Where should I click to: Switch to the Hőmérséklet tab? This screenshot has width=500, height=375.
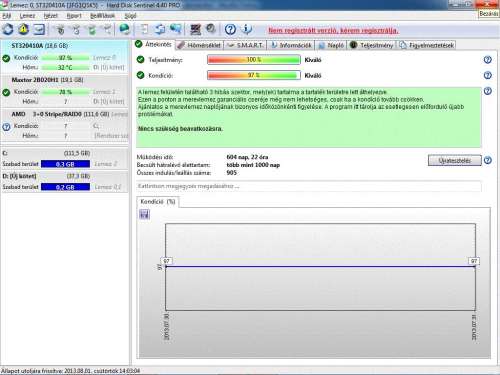click(199, 45)
